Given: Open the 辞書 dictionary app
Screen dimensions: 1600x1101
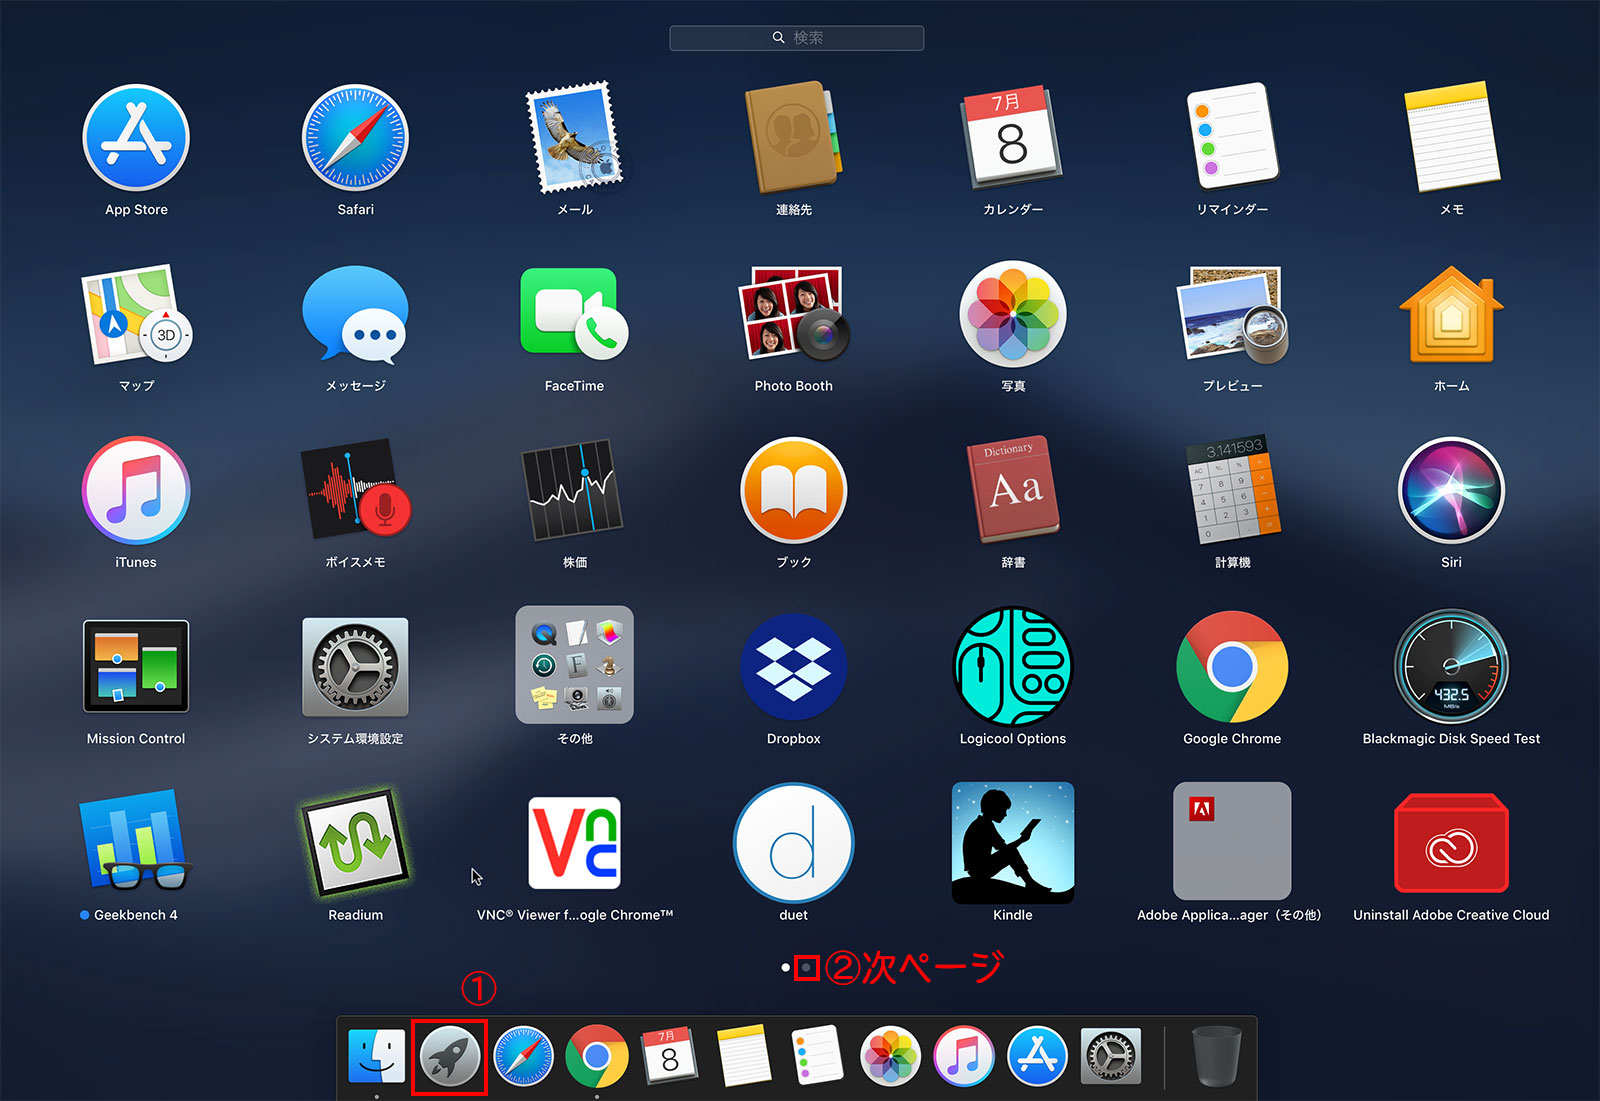Looking at the screenshot, I should pos(1012,490).
